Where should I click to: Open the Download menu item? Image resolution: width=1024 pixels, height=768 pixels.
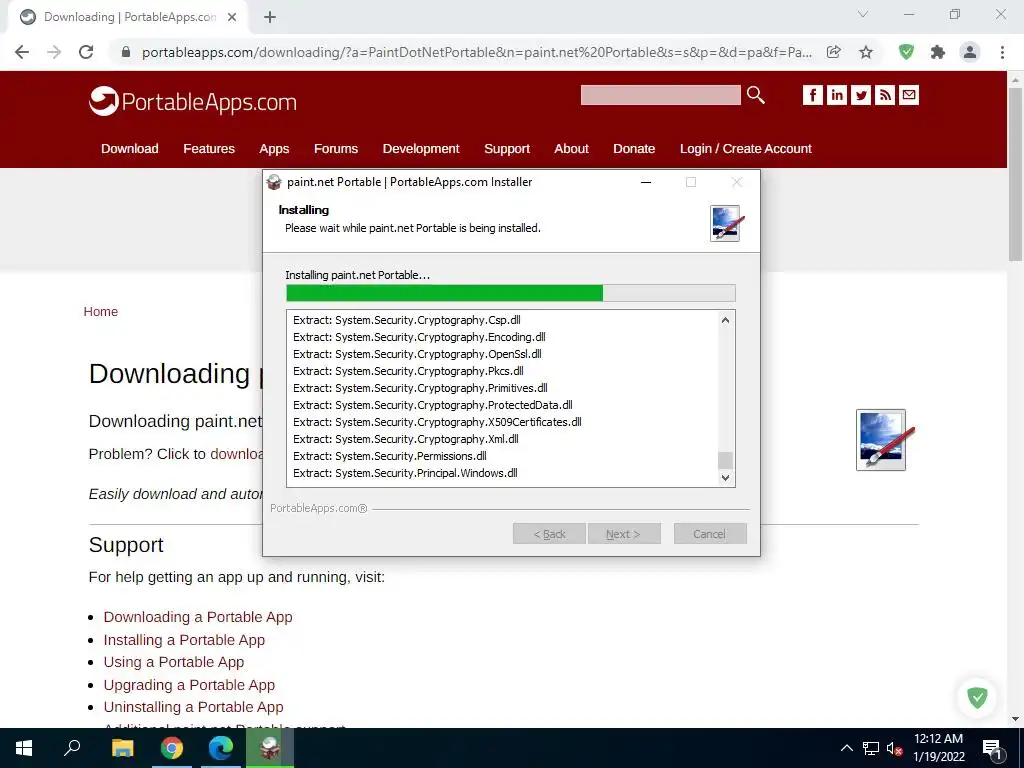click(x=129, y=149)
